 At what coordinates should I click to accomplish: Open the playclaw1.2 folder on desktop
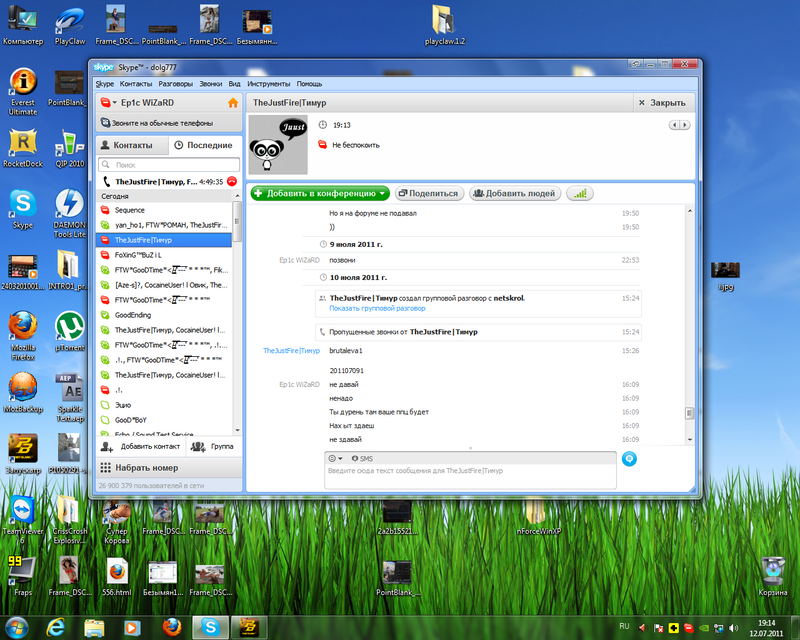tap(444, 26)
